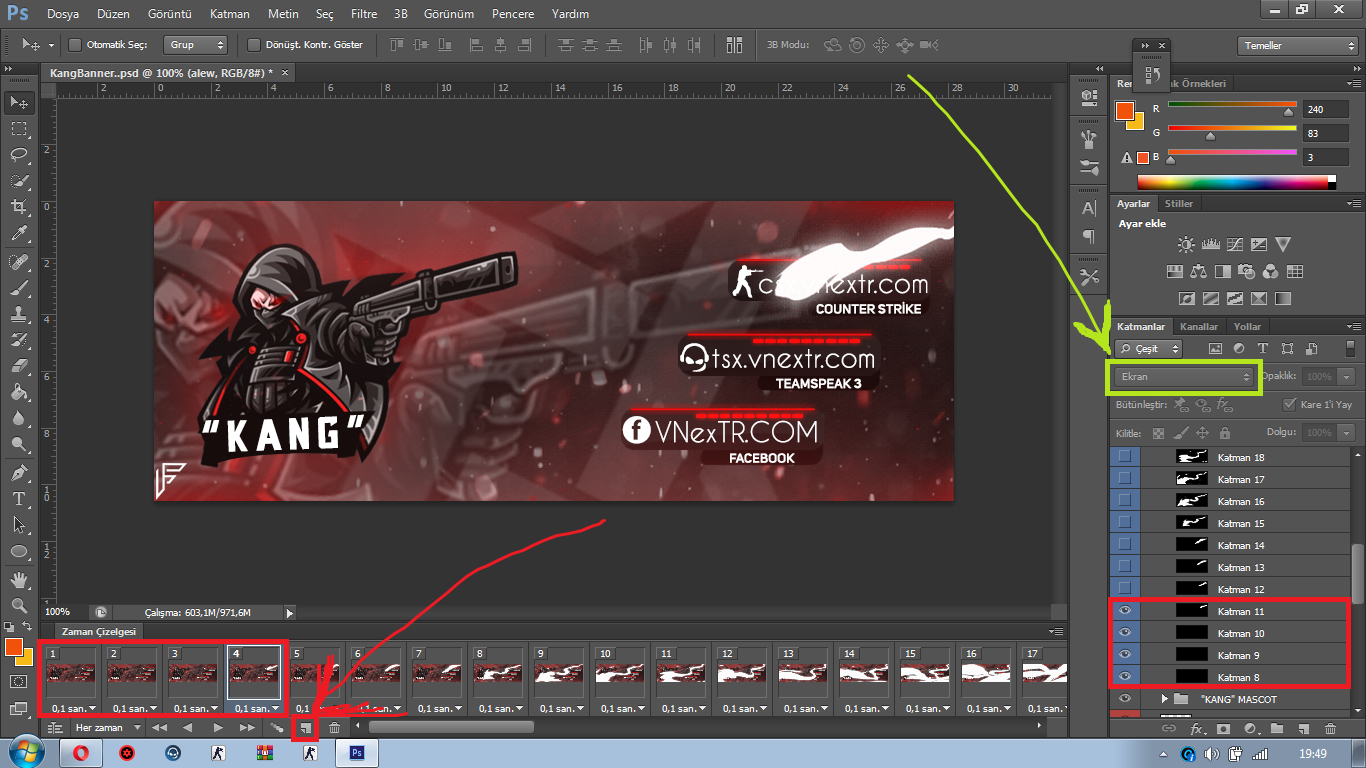Screen dimensions: 1366x768
Task: Click the lock all icon beside Kilitle
Action: click(1225, 433)
